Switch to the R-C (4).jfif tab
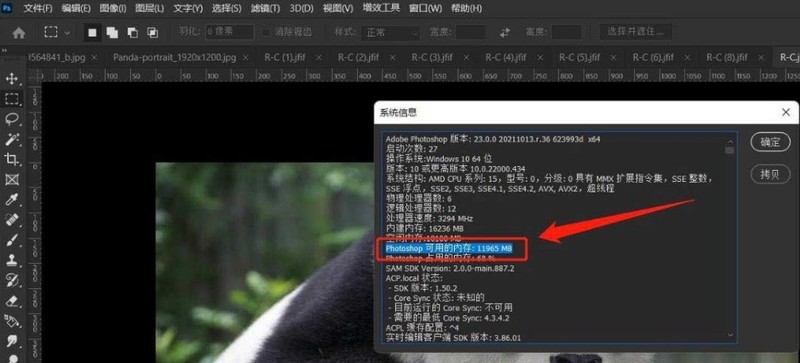Viewport: 800px width, 363px height. point(506,57)
